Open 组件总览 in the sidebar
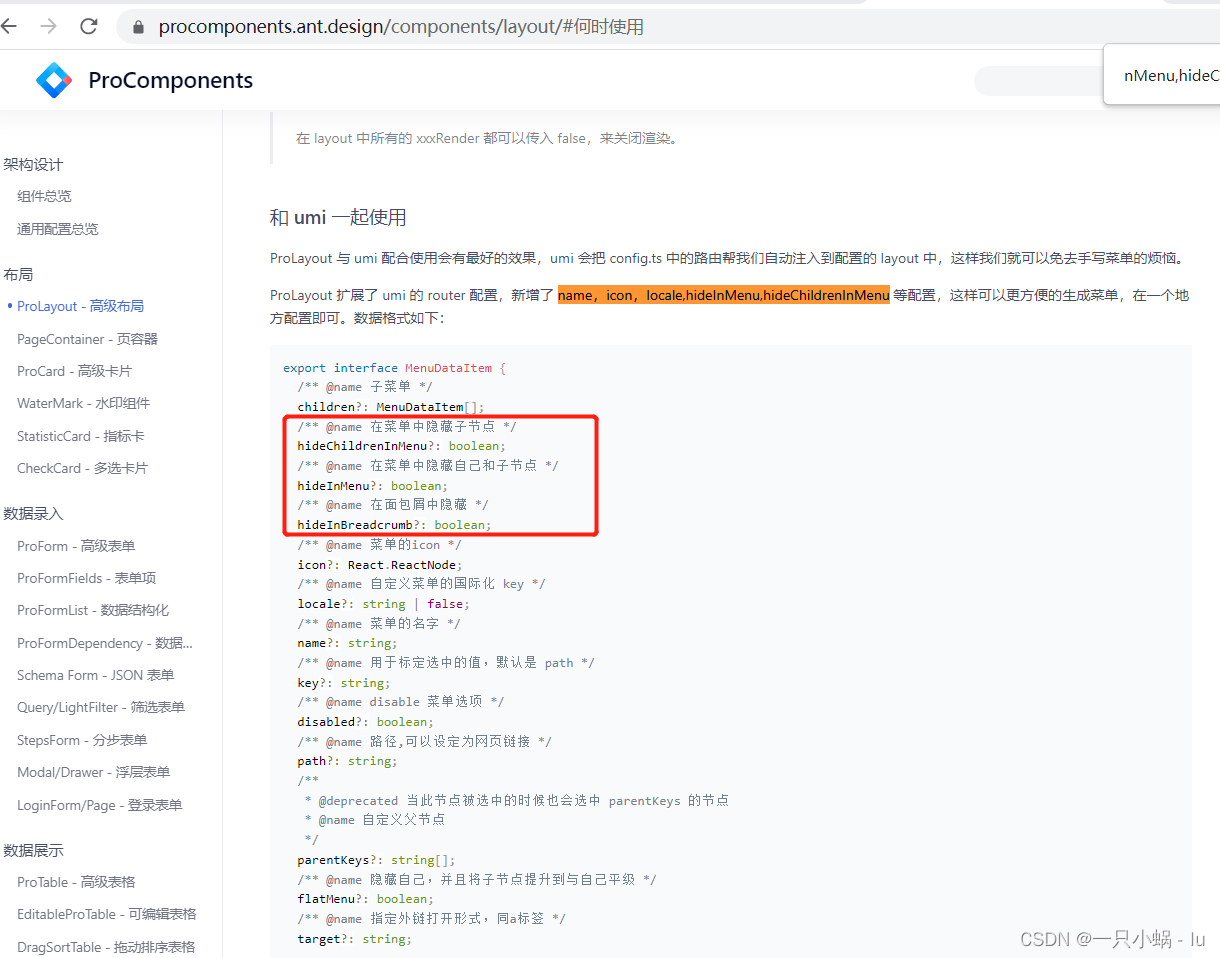The height and width of the screenshot is (958, 1220). tap(44, 196)
